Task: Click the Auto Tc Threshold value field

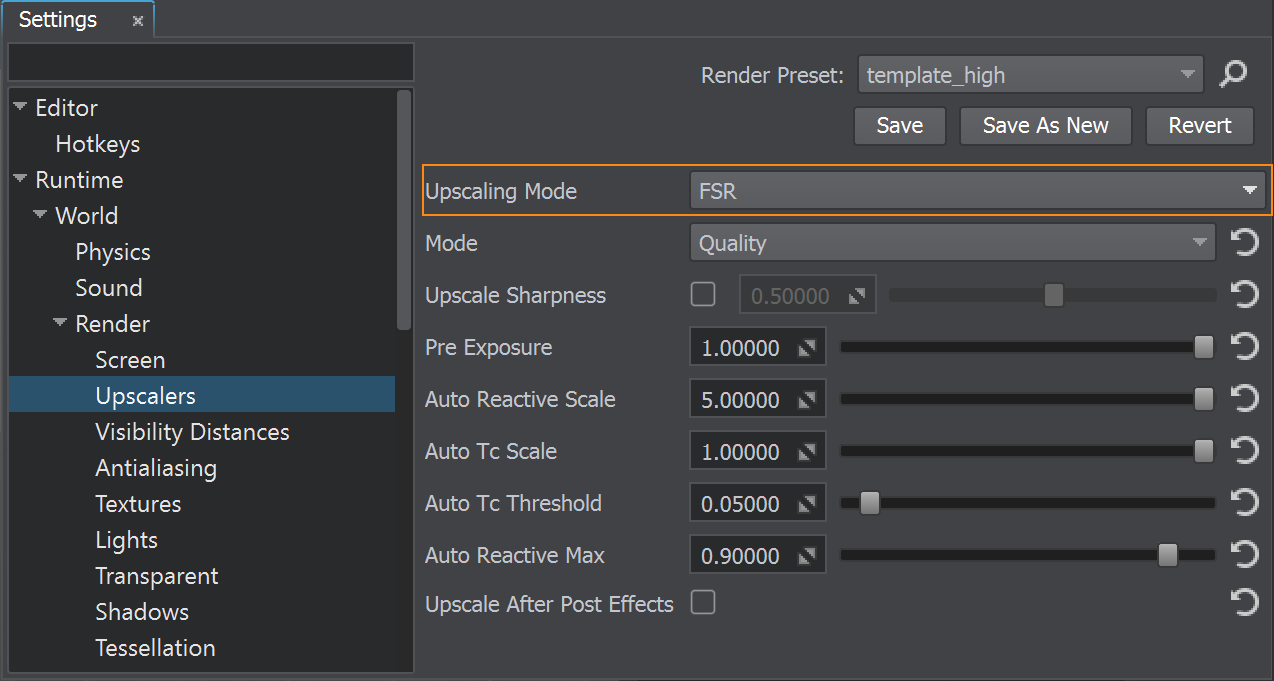Action: (758, 504)
